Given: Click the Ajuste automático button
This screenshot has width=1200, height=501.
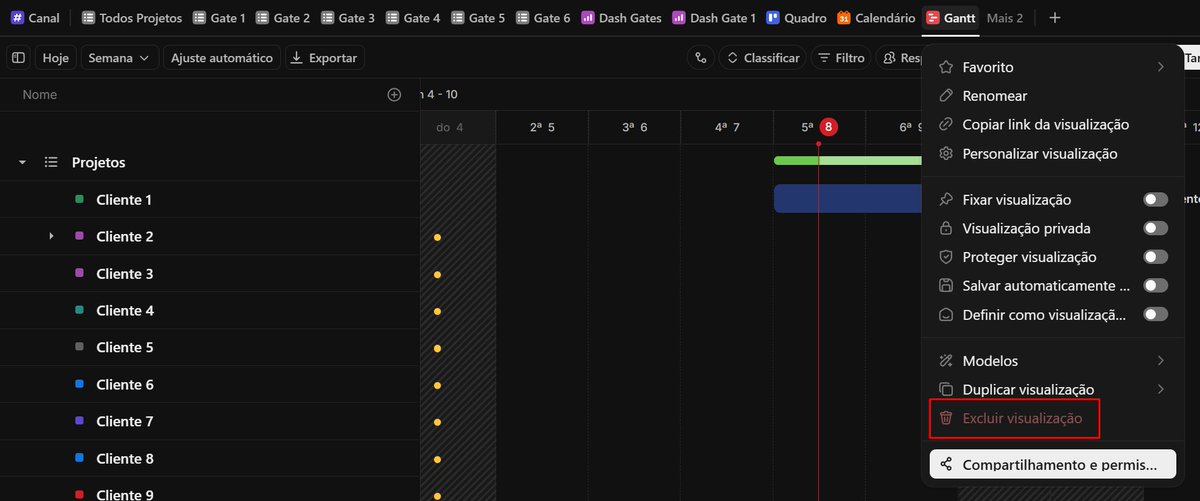Looking at the screenshot, I should [222, 58].
